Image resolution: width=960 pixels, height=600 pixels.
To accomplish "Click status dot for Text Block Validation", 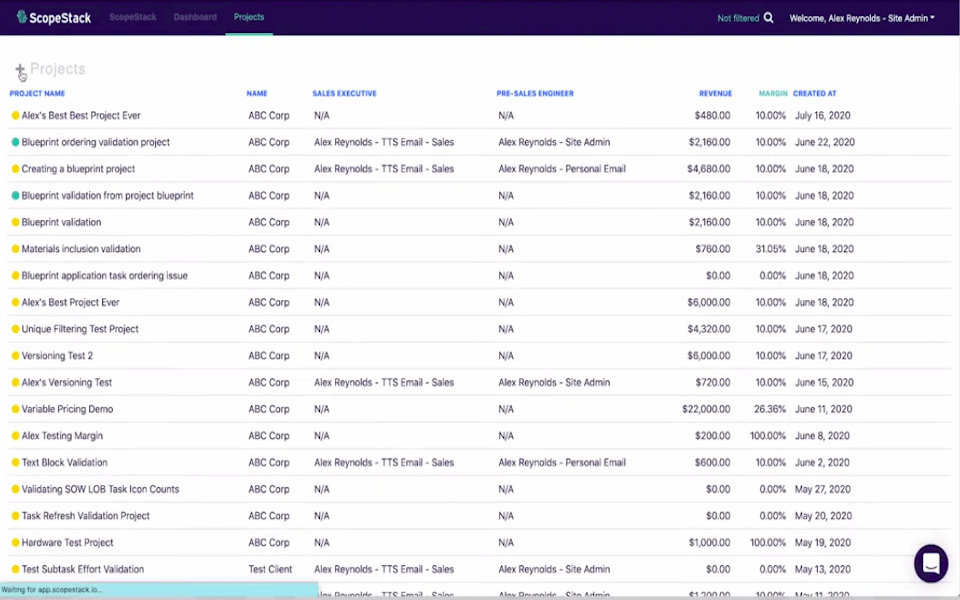I will pyautogui.click(x=15, y=462).
